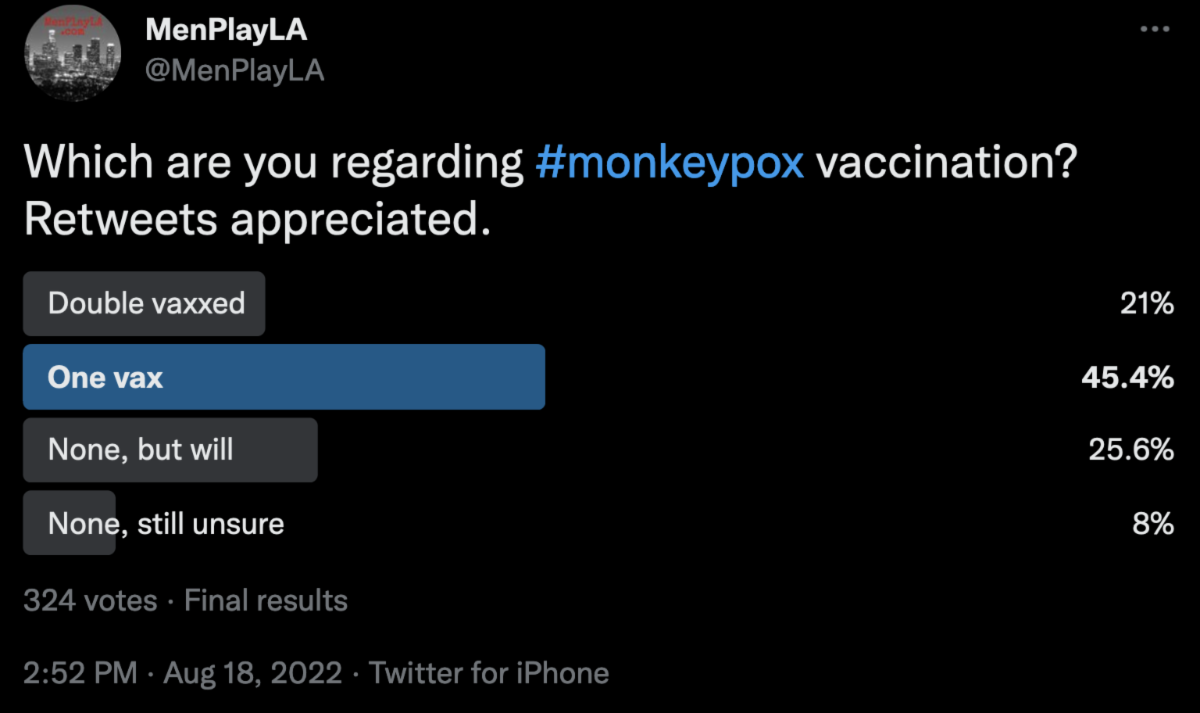Click the @MenPlayLA handle
Viewport: 1200px width, 713px height.
[235, 72]
